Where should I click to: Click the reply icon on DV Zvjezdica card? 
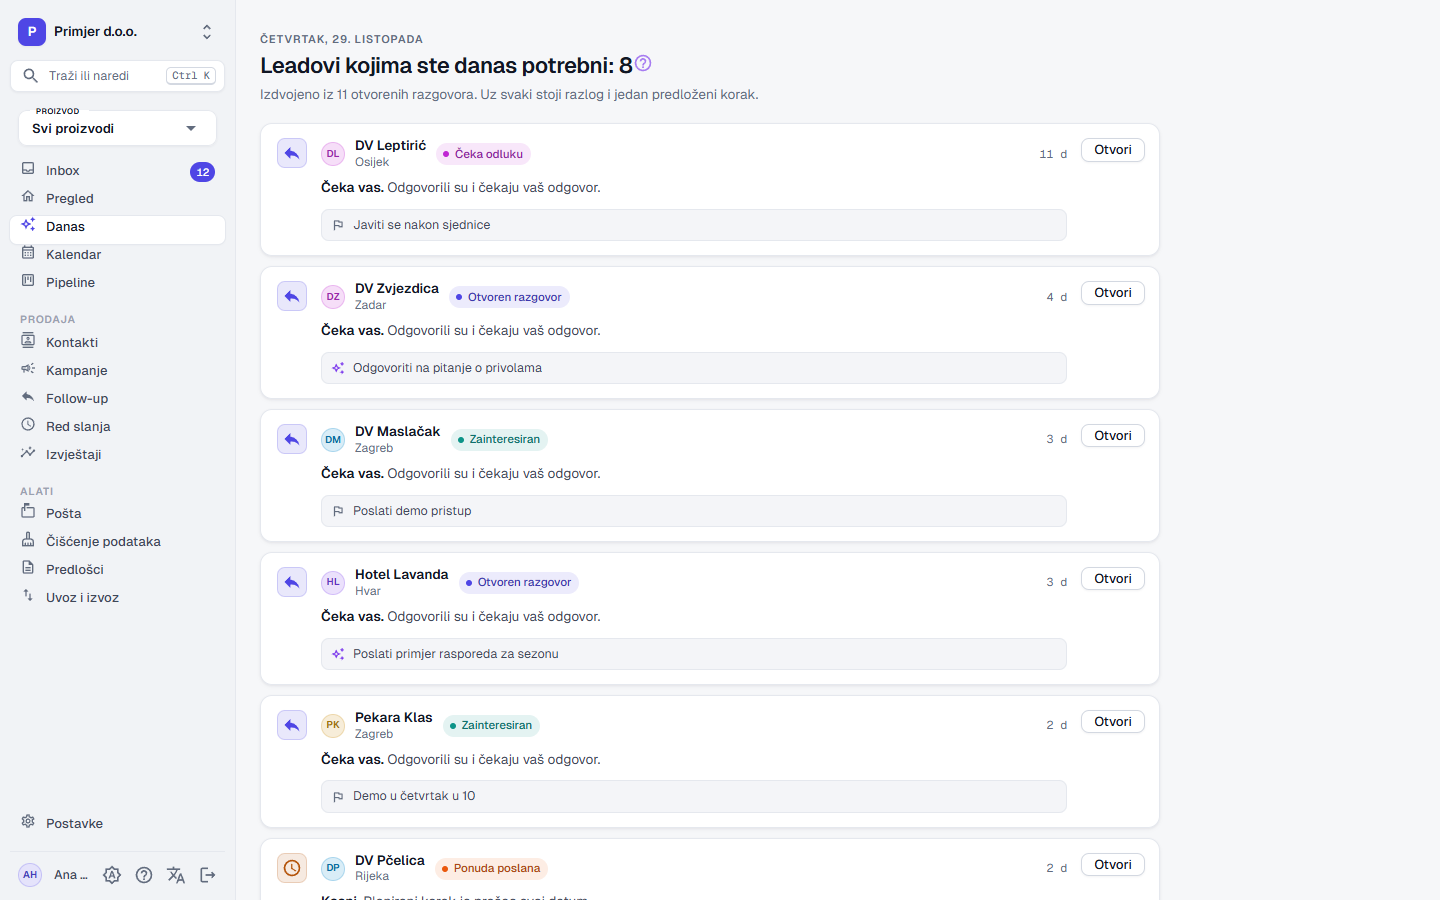pos(292,296)
